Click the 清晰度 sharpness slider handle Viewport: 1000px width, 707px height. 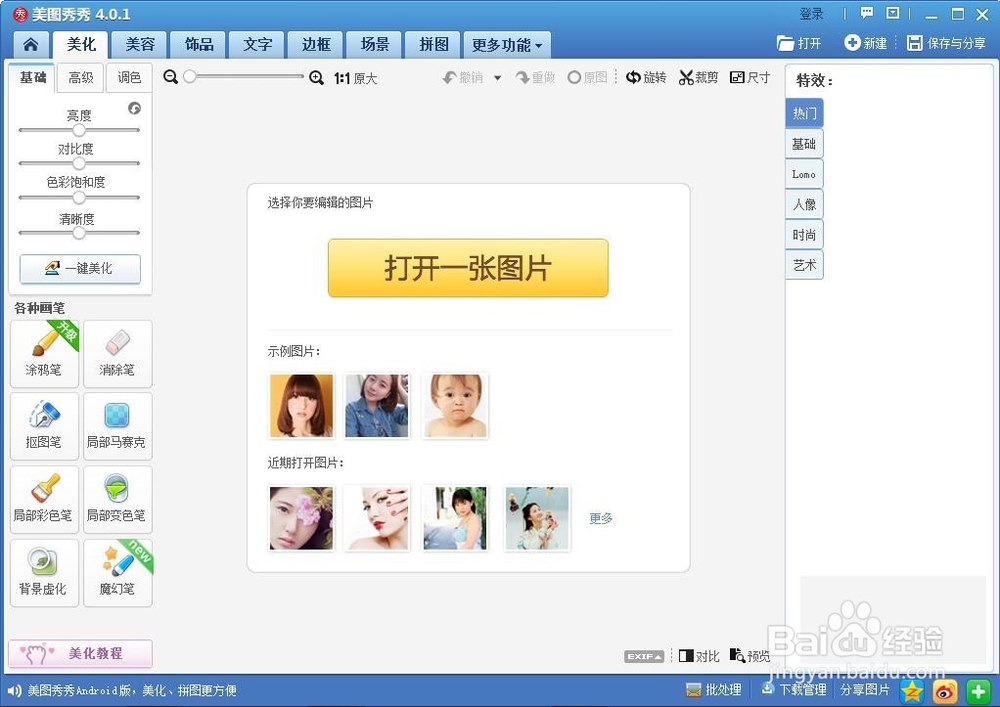[79, 233]
